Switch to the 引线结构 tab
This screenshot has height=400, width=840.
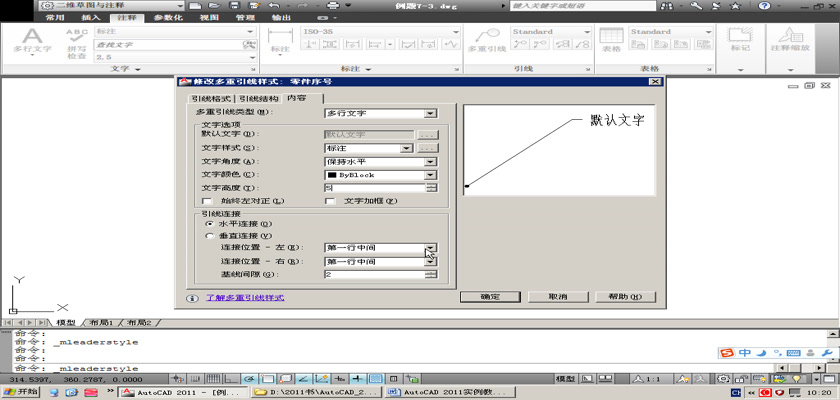click(258, 99)
